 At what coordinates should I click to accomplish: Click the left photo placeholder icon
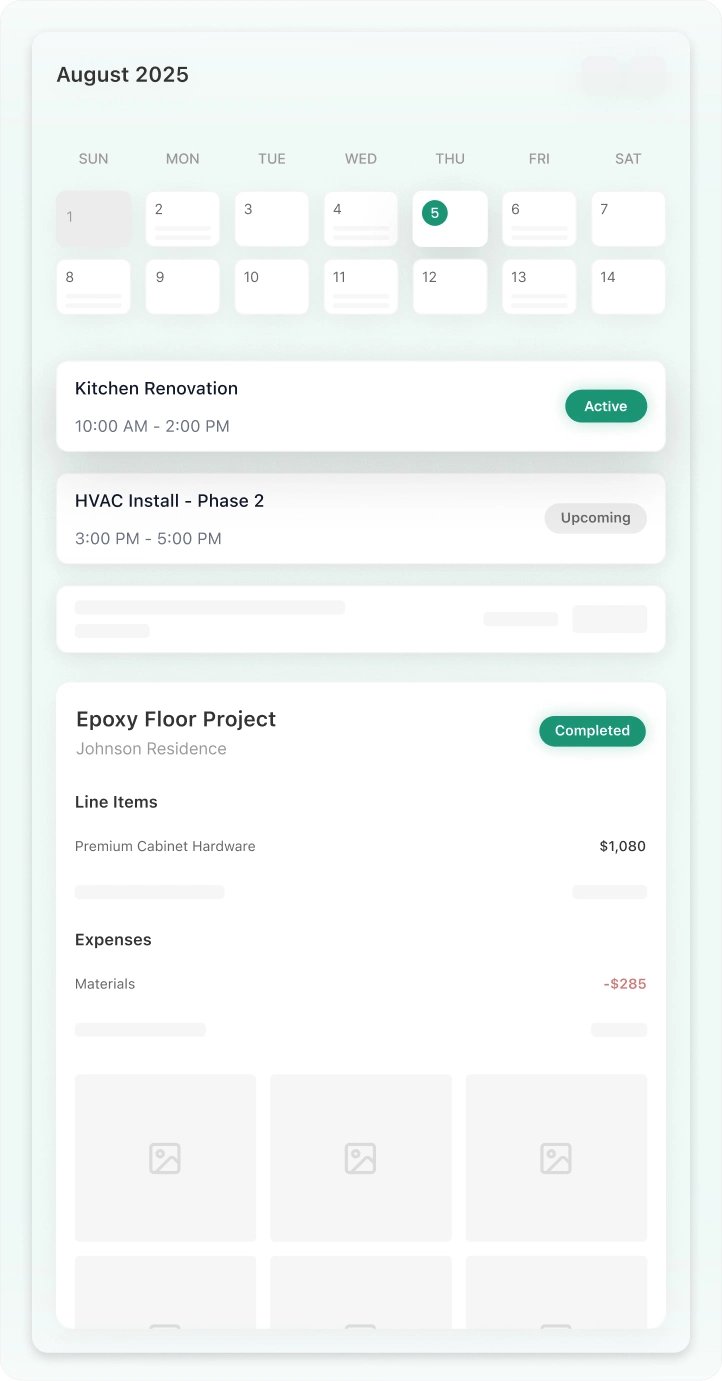[x=165, y=1158]
